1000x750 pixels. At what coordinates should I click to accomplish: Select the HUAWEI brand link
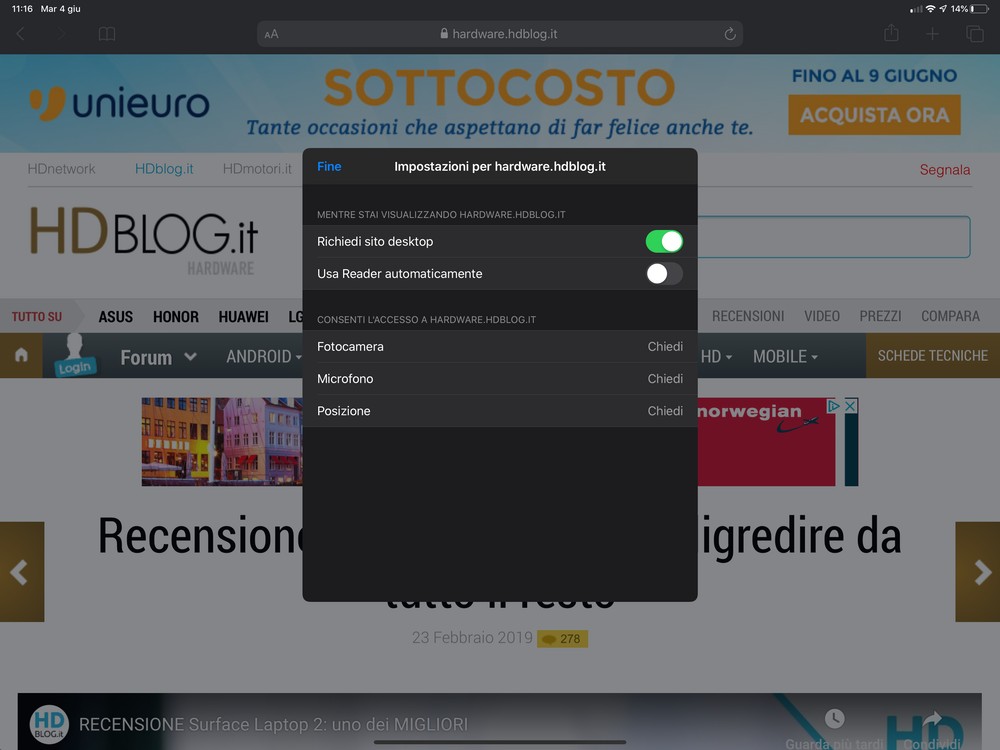click(243, 317)
